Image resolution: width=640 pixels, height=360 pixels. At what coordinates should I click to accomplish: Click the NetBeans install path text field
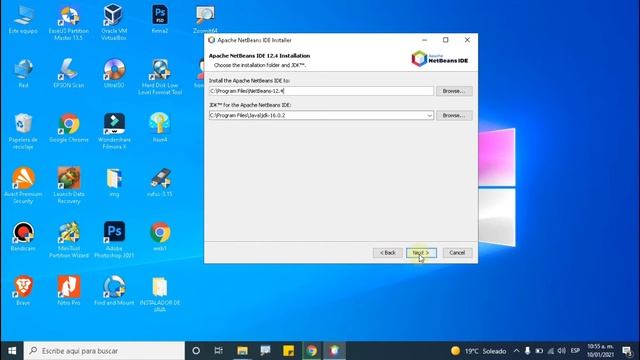click(x=321, y=91)
